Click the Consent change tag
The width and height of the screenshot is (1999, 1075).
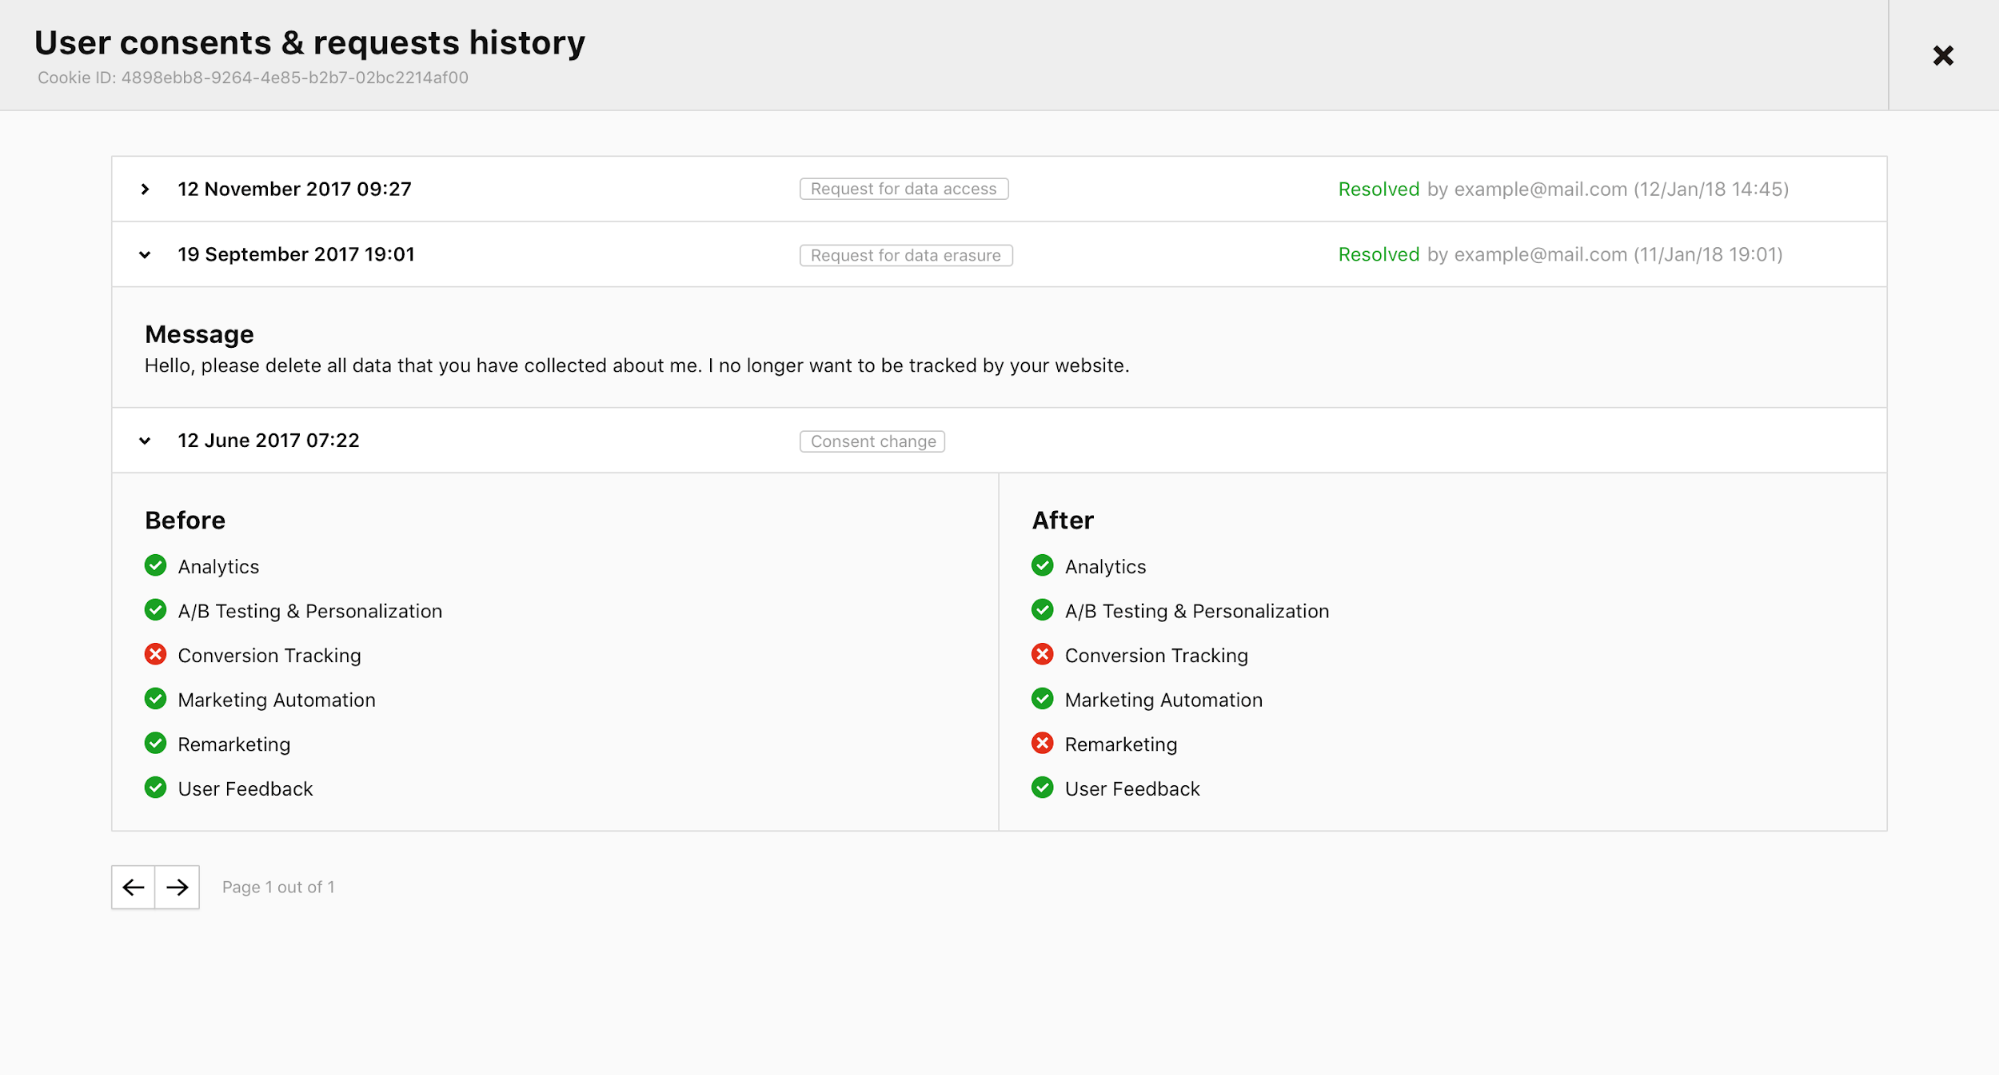[x=872, y=441]
